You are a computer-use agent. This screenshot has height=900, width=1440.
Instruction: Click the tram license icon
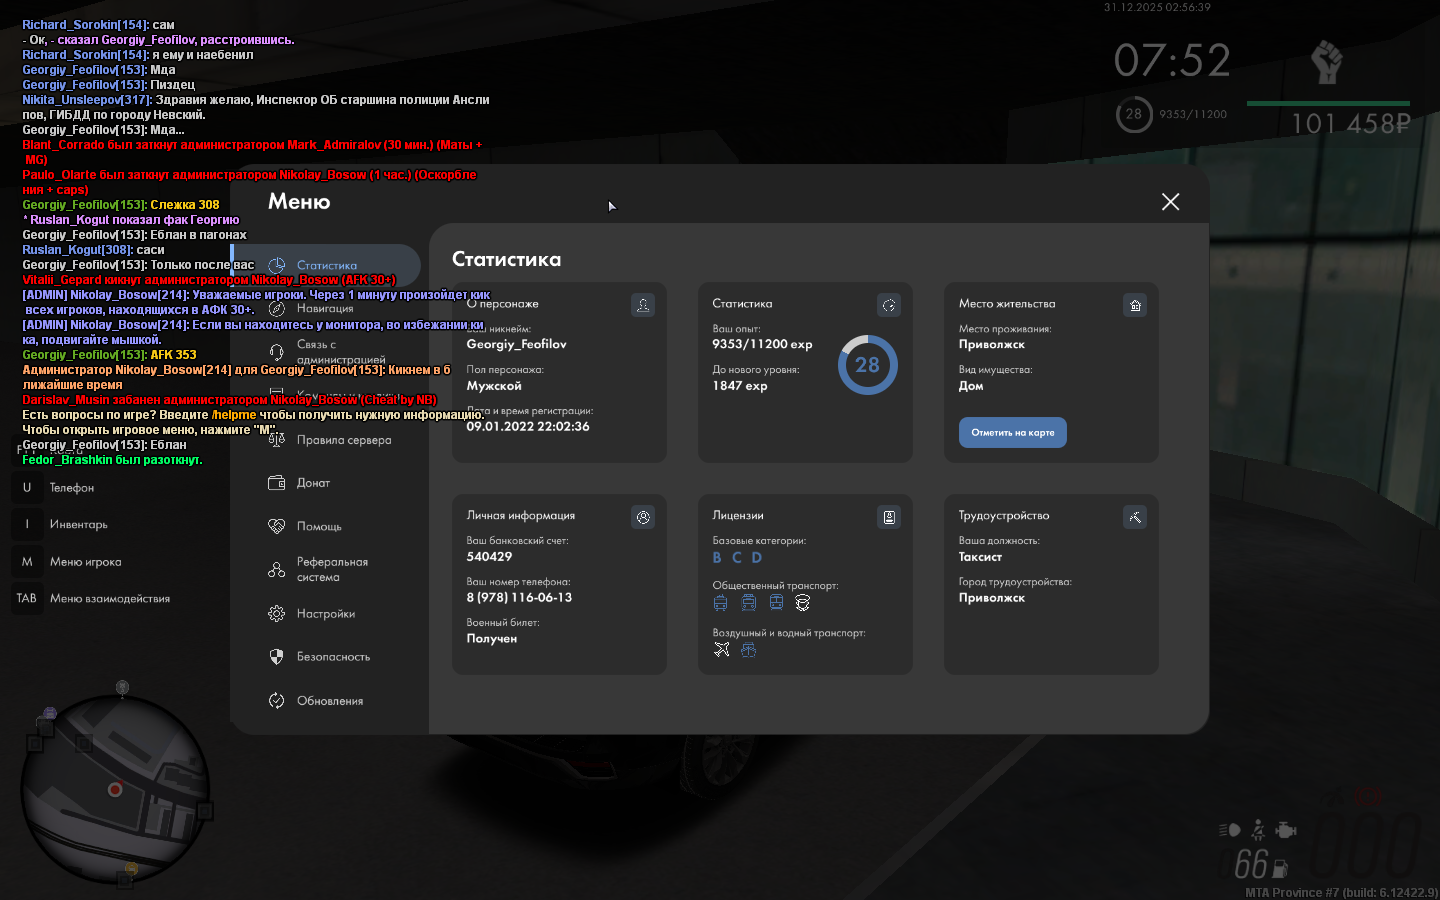(x=776, y=603)
